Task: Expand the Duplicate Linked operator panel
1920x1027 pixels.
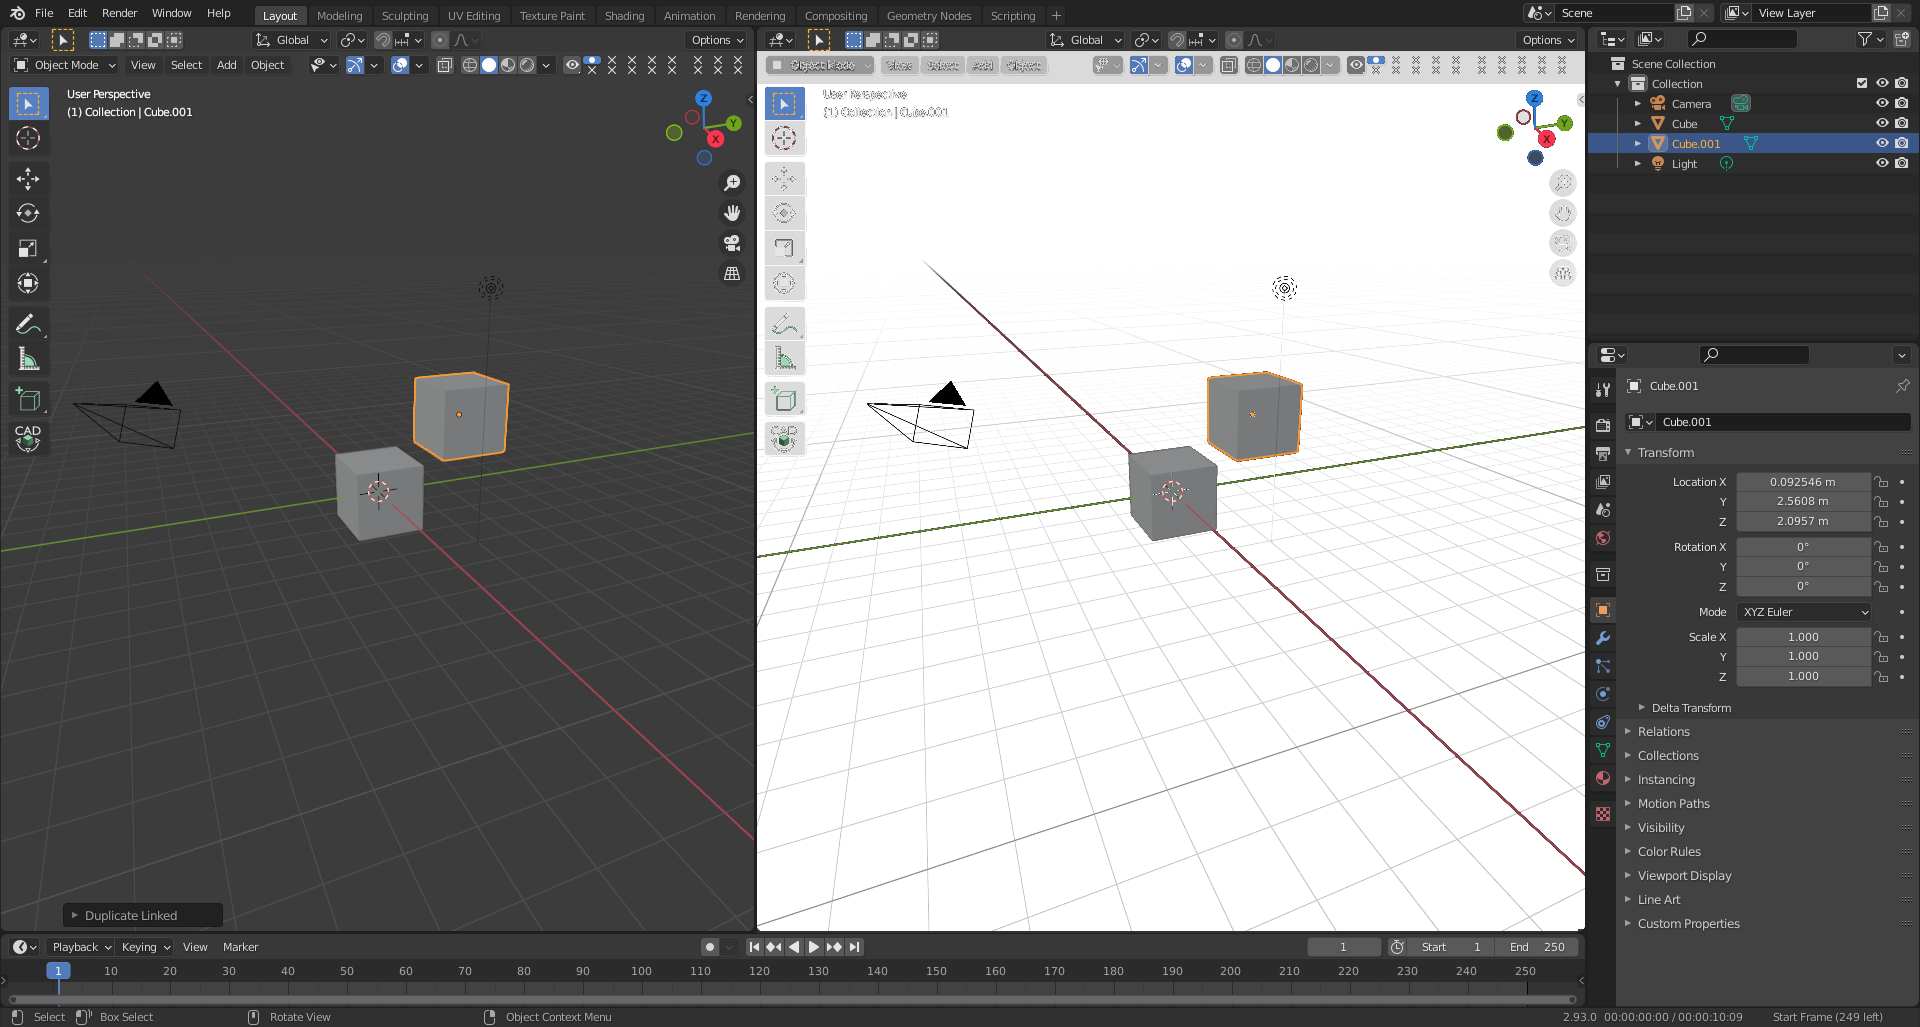Action: (143, 915)
